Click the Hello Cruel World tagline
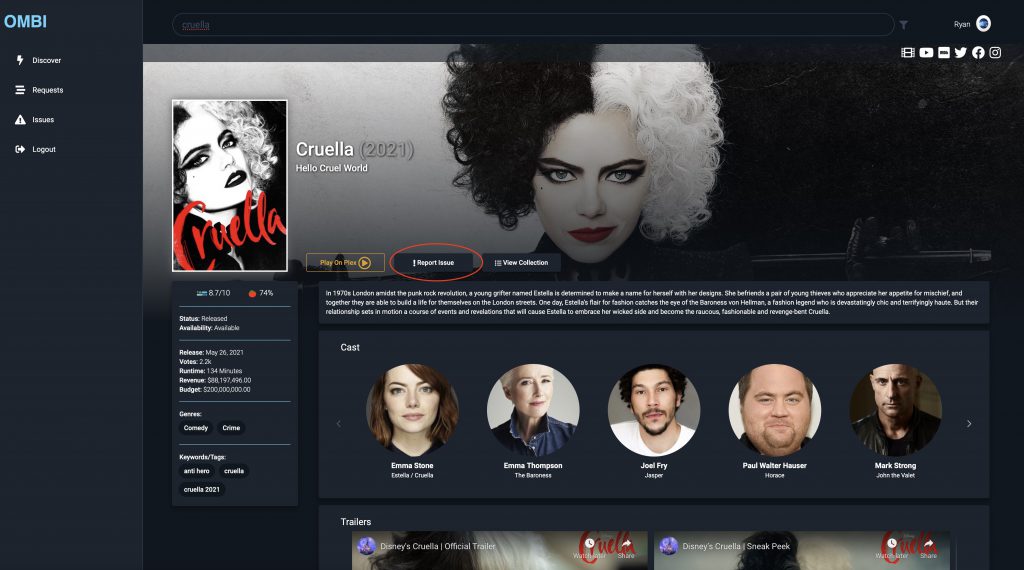Screen dimensions: 1024x570 click(332, 168)
